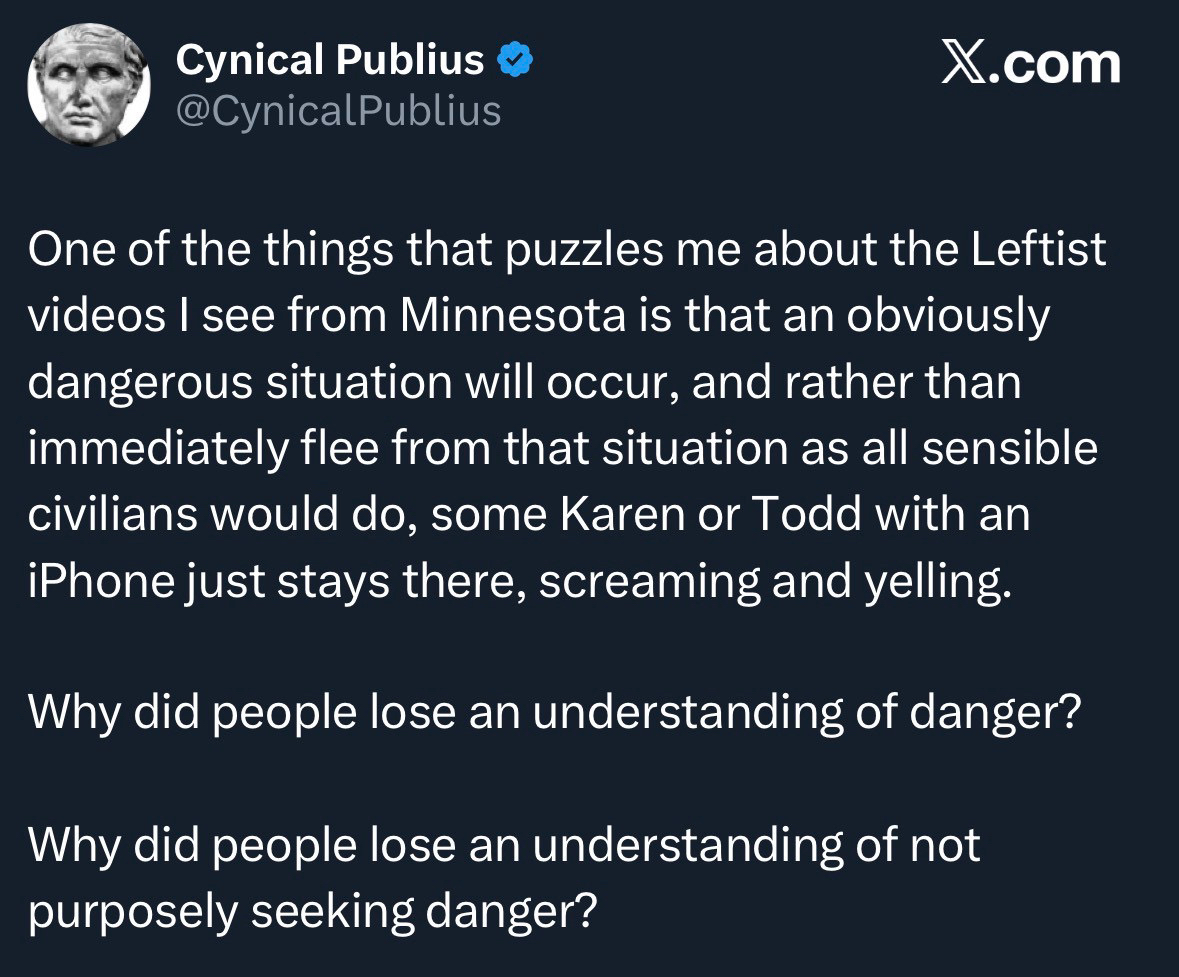Click the word "videos" in the tweet
The height and width of the screenshot is (977, 1179).
[x=97, y=317]
